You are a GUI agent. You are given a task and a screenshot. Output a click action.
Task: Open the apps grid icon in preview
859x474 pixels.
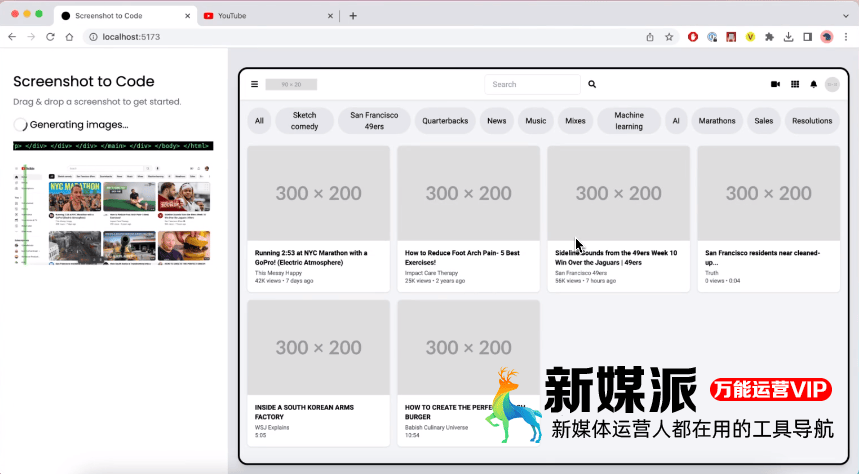point(795,84)
